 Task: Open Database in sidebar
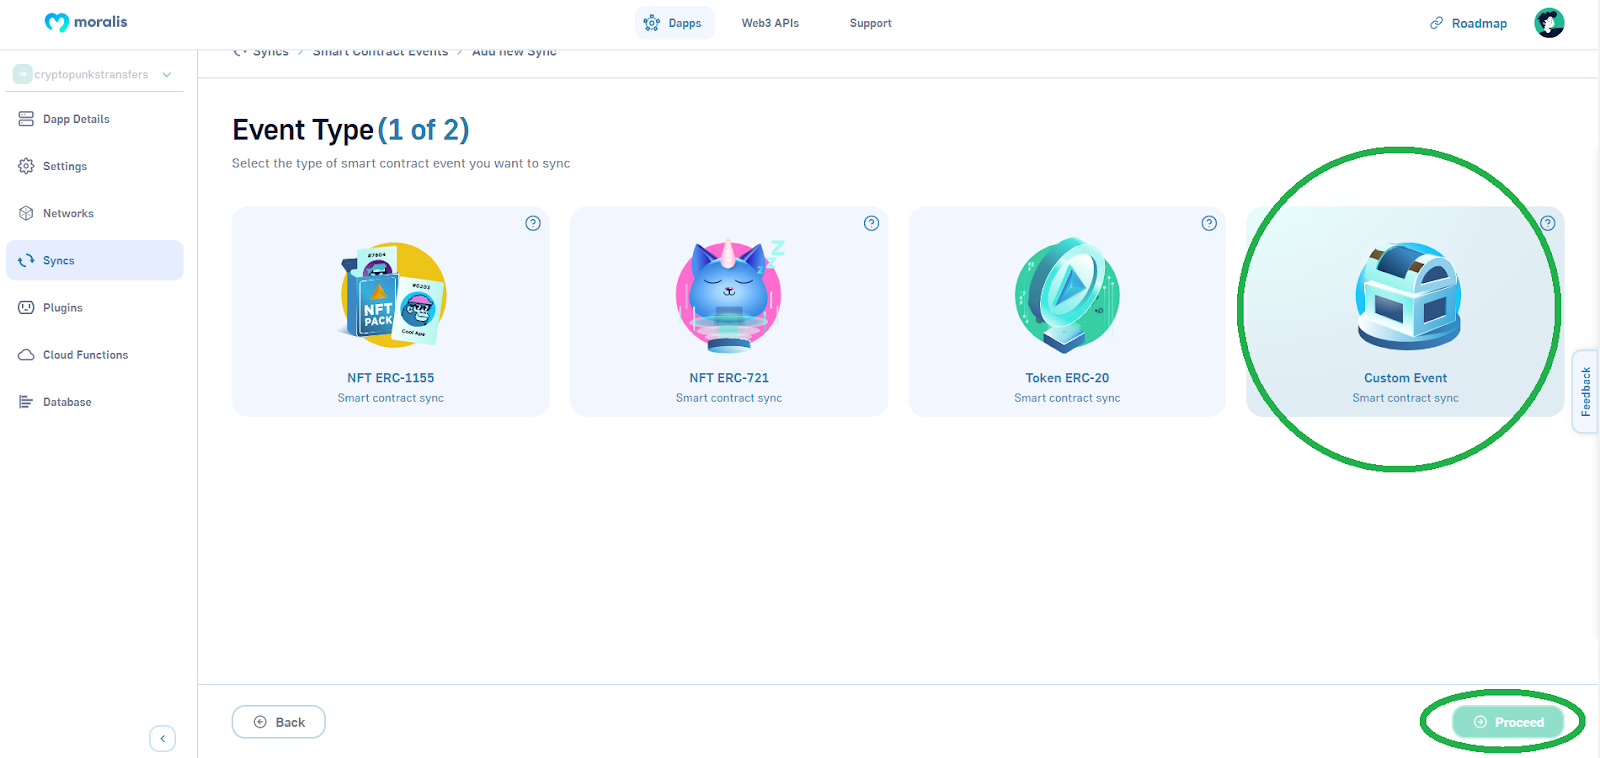click(x=94, y=401)
